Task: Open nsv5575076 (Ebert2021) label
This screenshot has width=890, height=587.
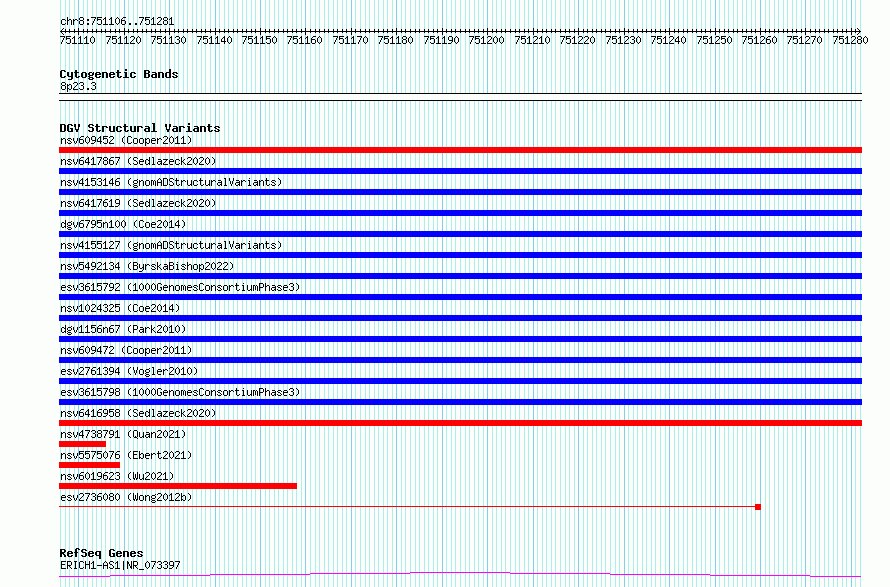Action: pos(126,455)
